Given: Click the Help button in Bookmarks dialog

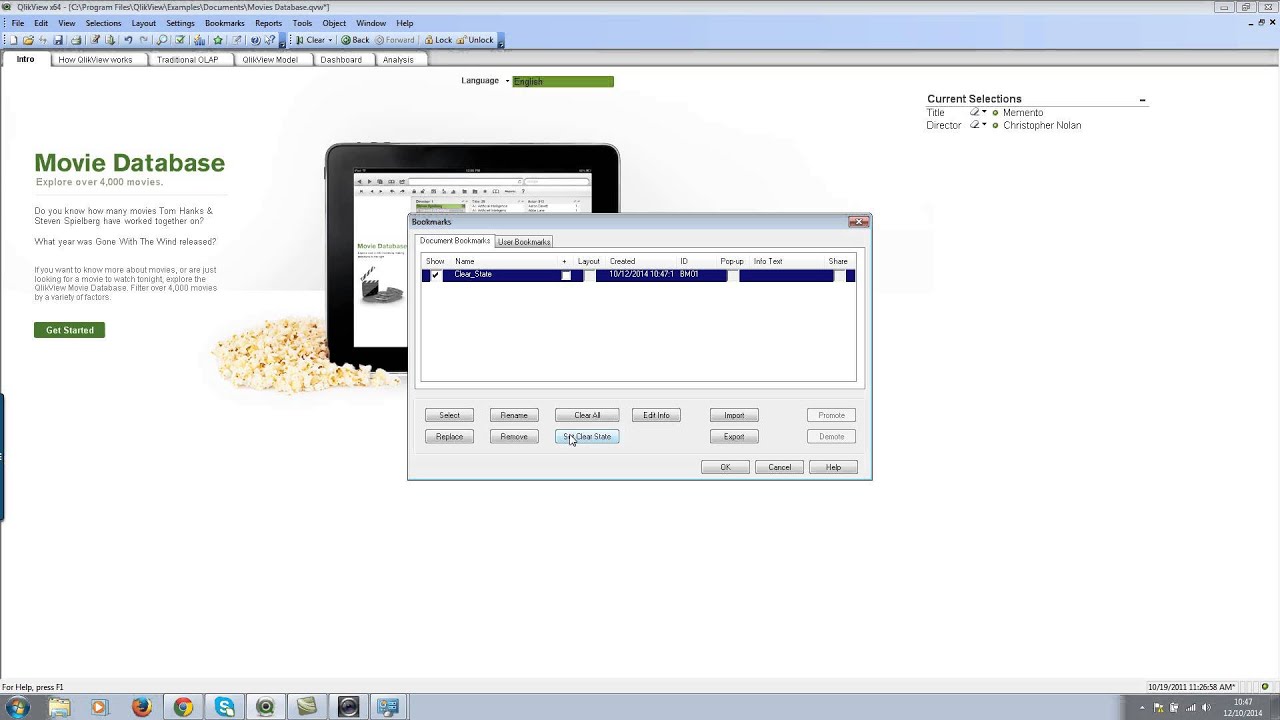Looking at the screenshot, I should pyautogui.click(x=833, y=468).
